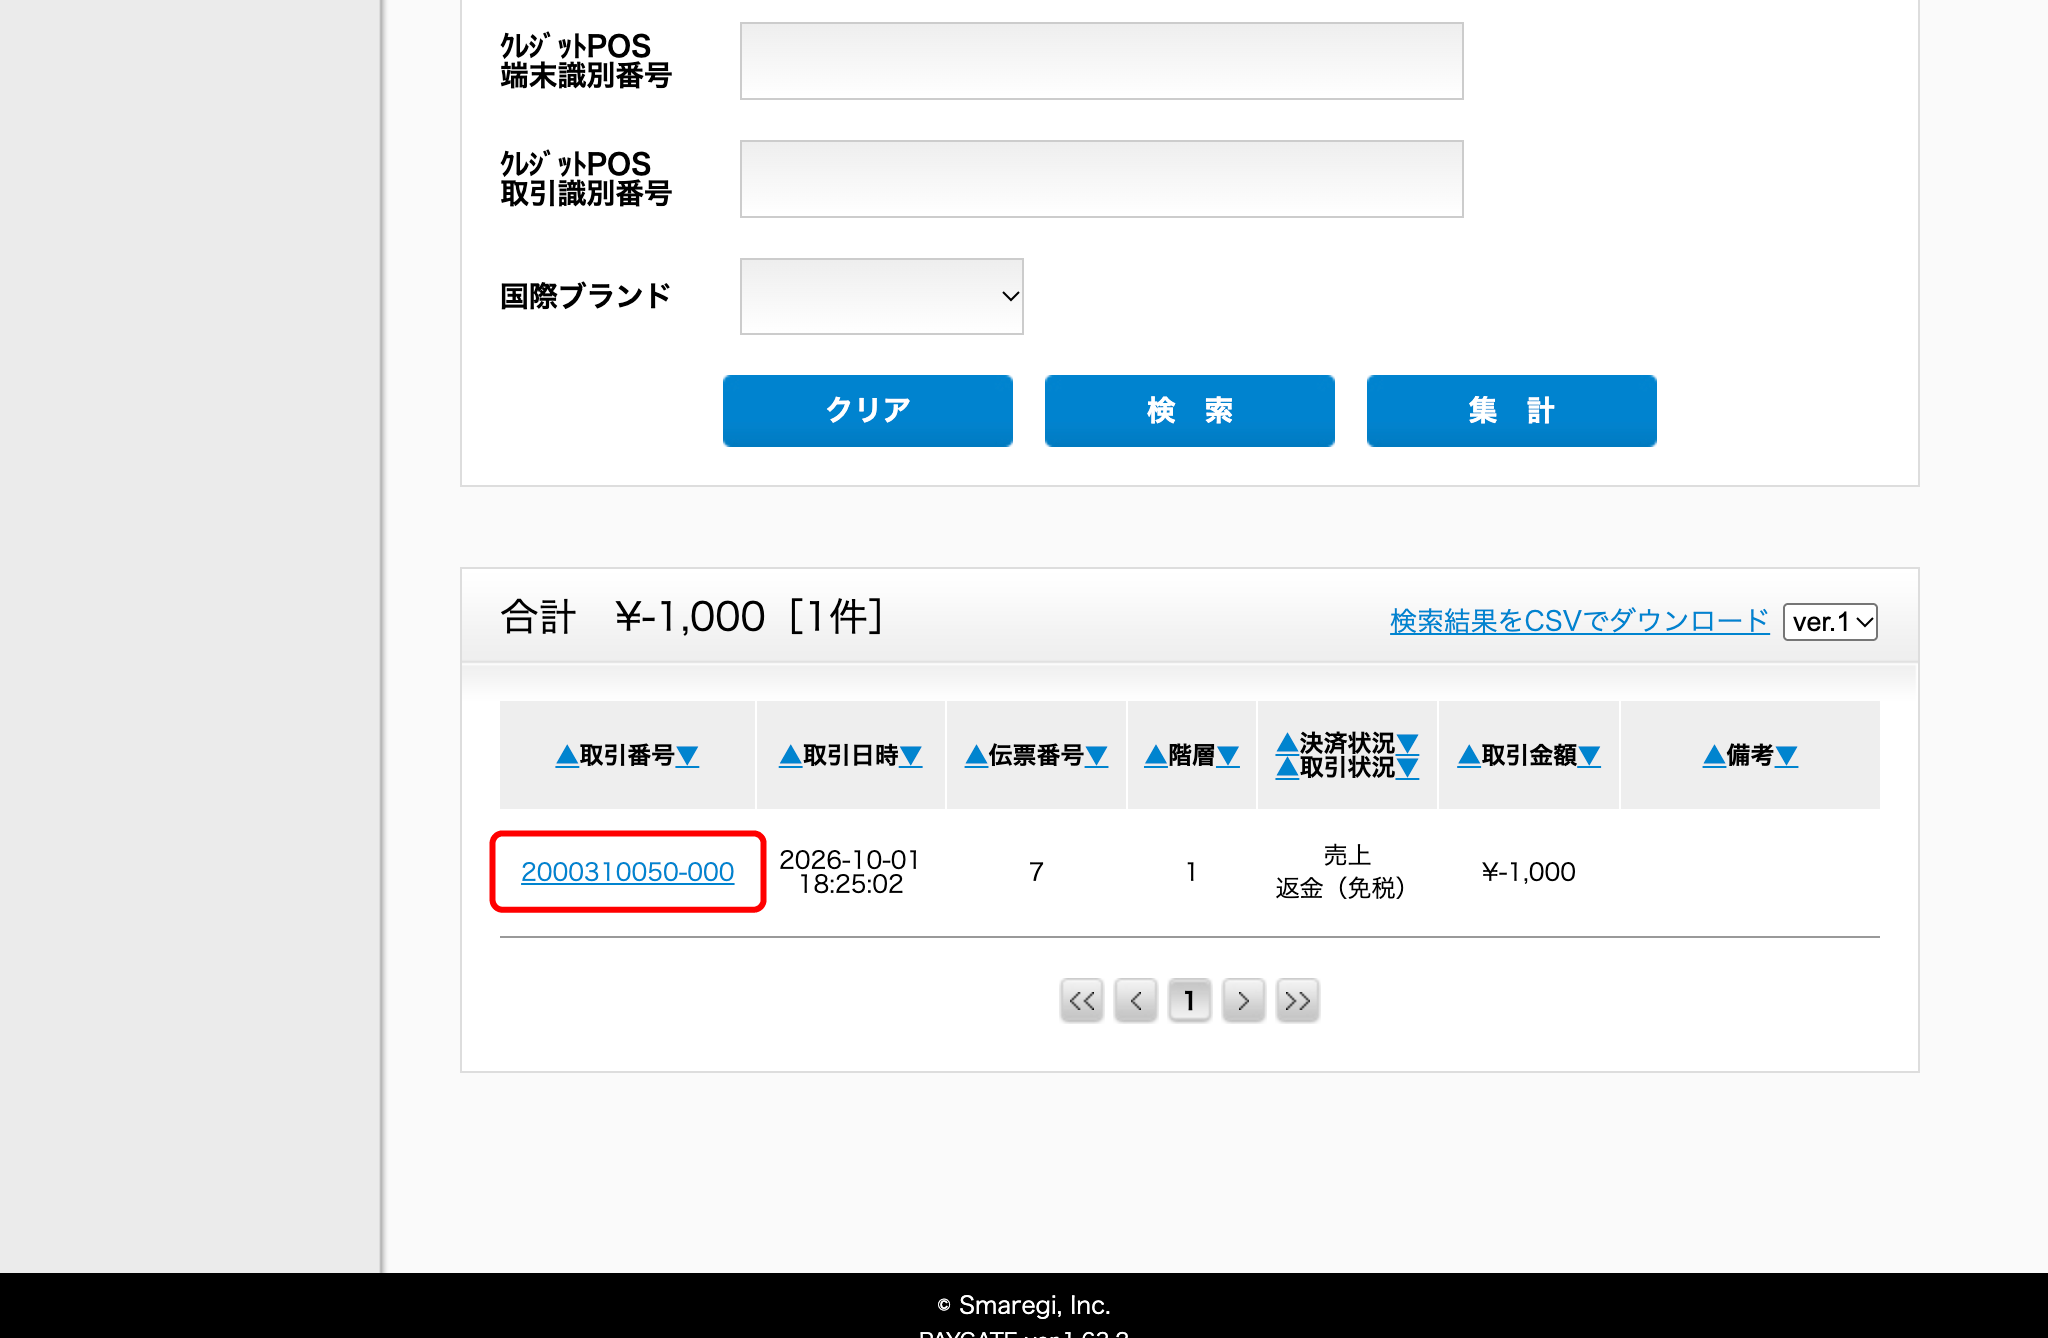2048x1338 pixels.
Task: Go to last page of results
Action: [x=1298, y=1000]
